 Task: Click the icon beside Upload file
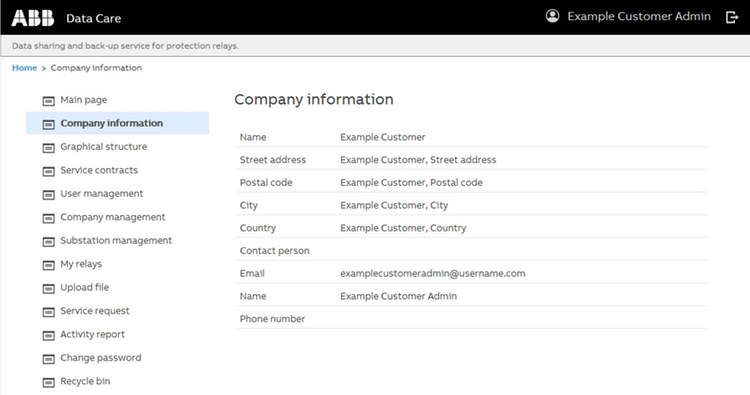(x=49, y=288)
